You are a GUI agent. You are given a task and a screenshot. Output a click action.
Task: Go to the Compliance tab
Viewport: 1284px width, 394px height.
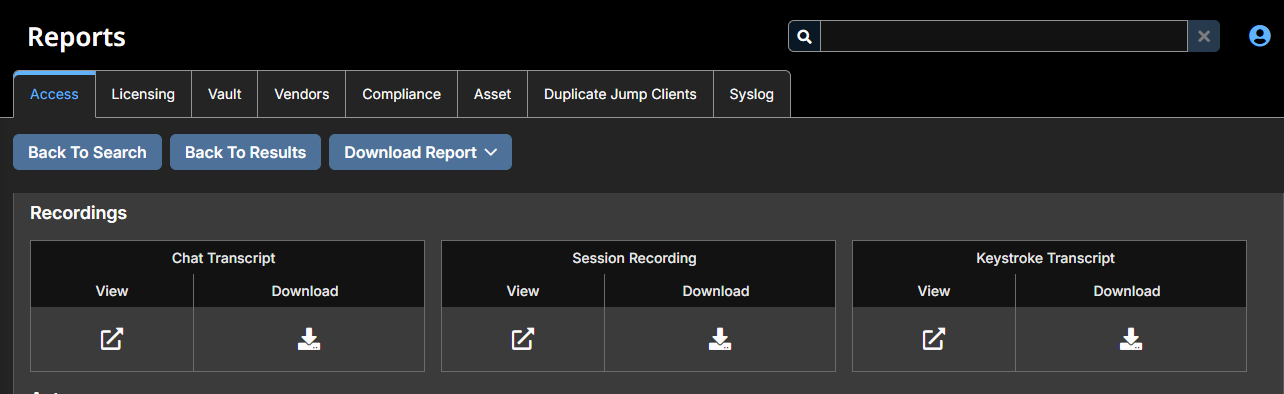click(401, 94)
